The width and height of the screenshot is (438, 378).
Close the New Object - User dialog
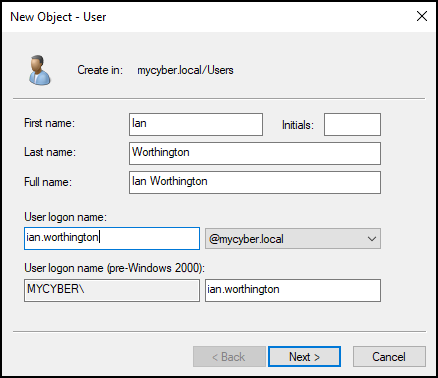(x=422, y=16)
